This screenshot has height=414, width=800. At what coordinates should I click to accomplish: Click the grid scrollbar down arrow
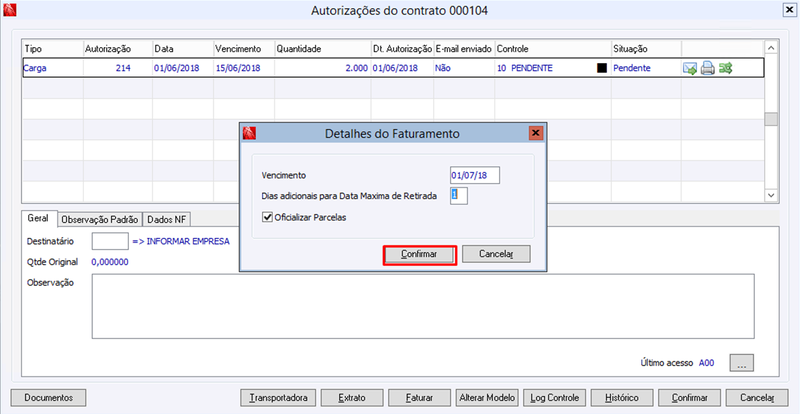[771, 195]
